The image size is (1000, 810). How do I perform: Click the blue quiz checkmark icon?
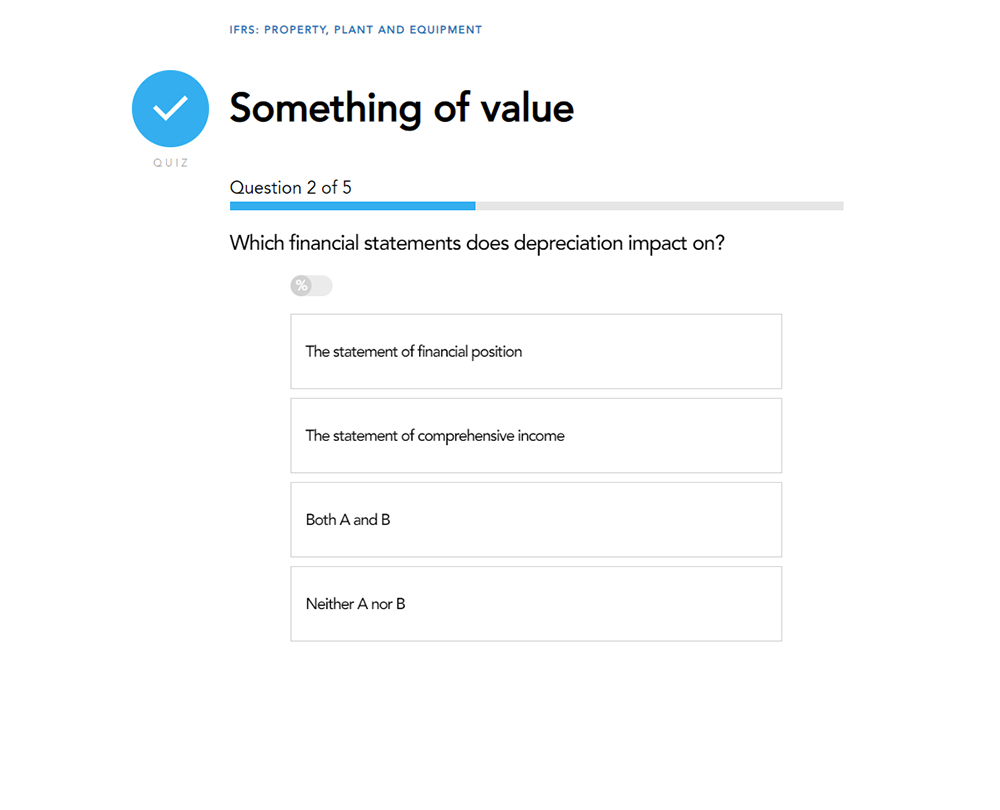coord(170,108)
